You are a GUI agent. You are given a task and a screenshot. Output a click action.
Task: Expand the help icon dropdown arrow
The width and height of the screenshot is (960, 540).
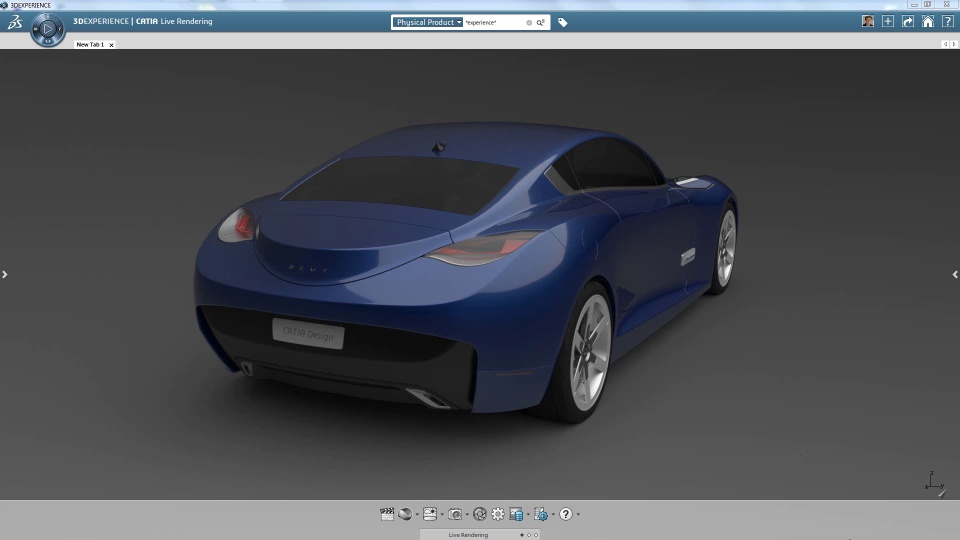578,515
